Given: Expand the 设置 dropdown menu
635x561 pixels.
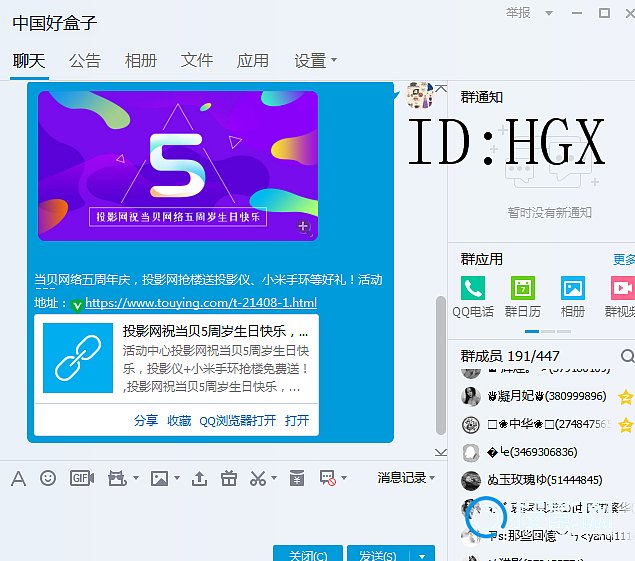Looking at the screenshot, I should coord(334,60).
